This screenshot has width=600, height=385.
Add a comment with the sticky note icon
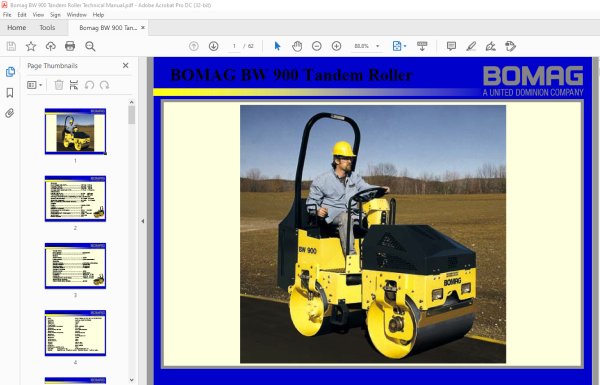451,46
